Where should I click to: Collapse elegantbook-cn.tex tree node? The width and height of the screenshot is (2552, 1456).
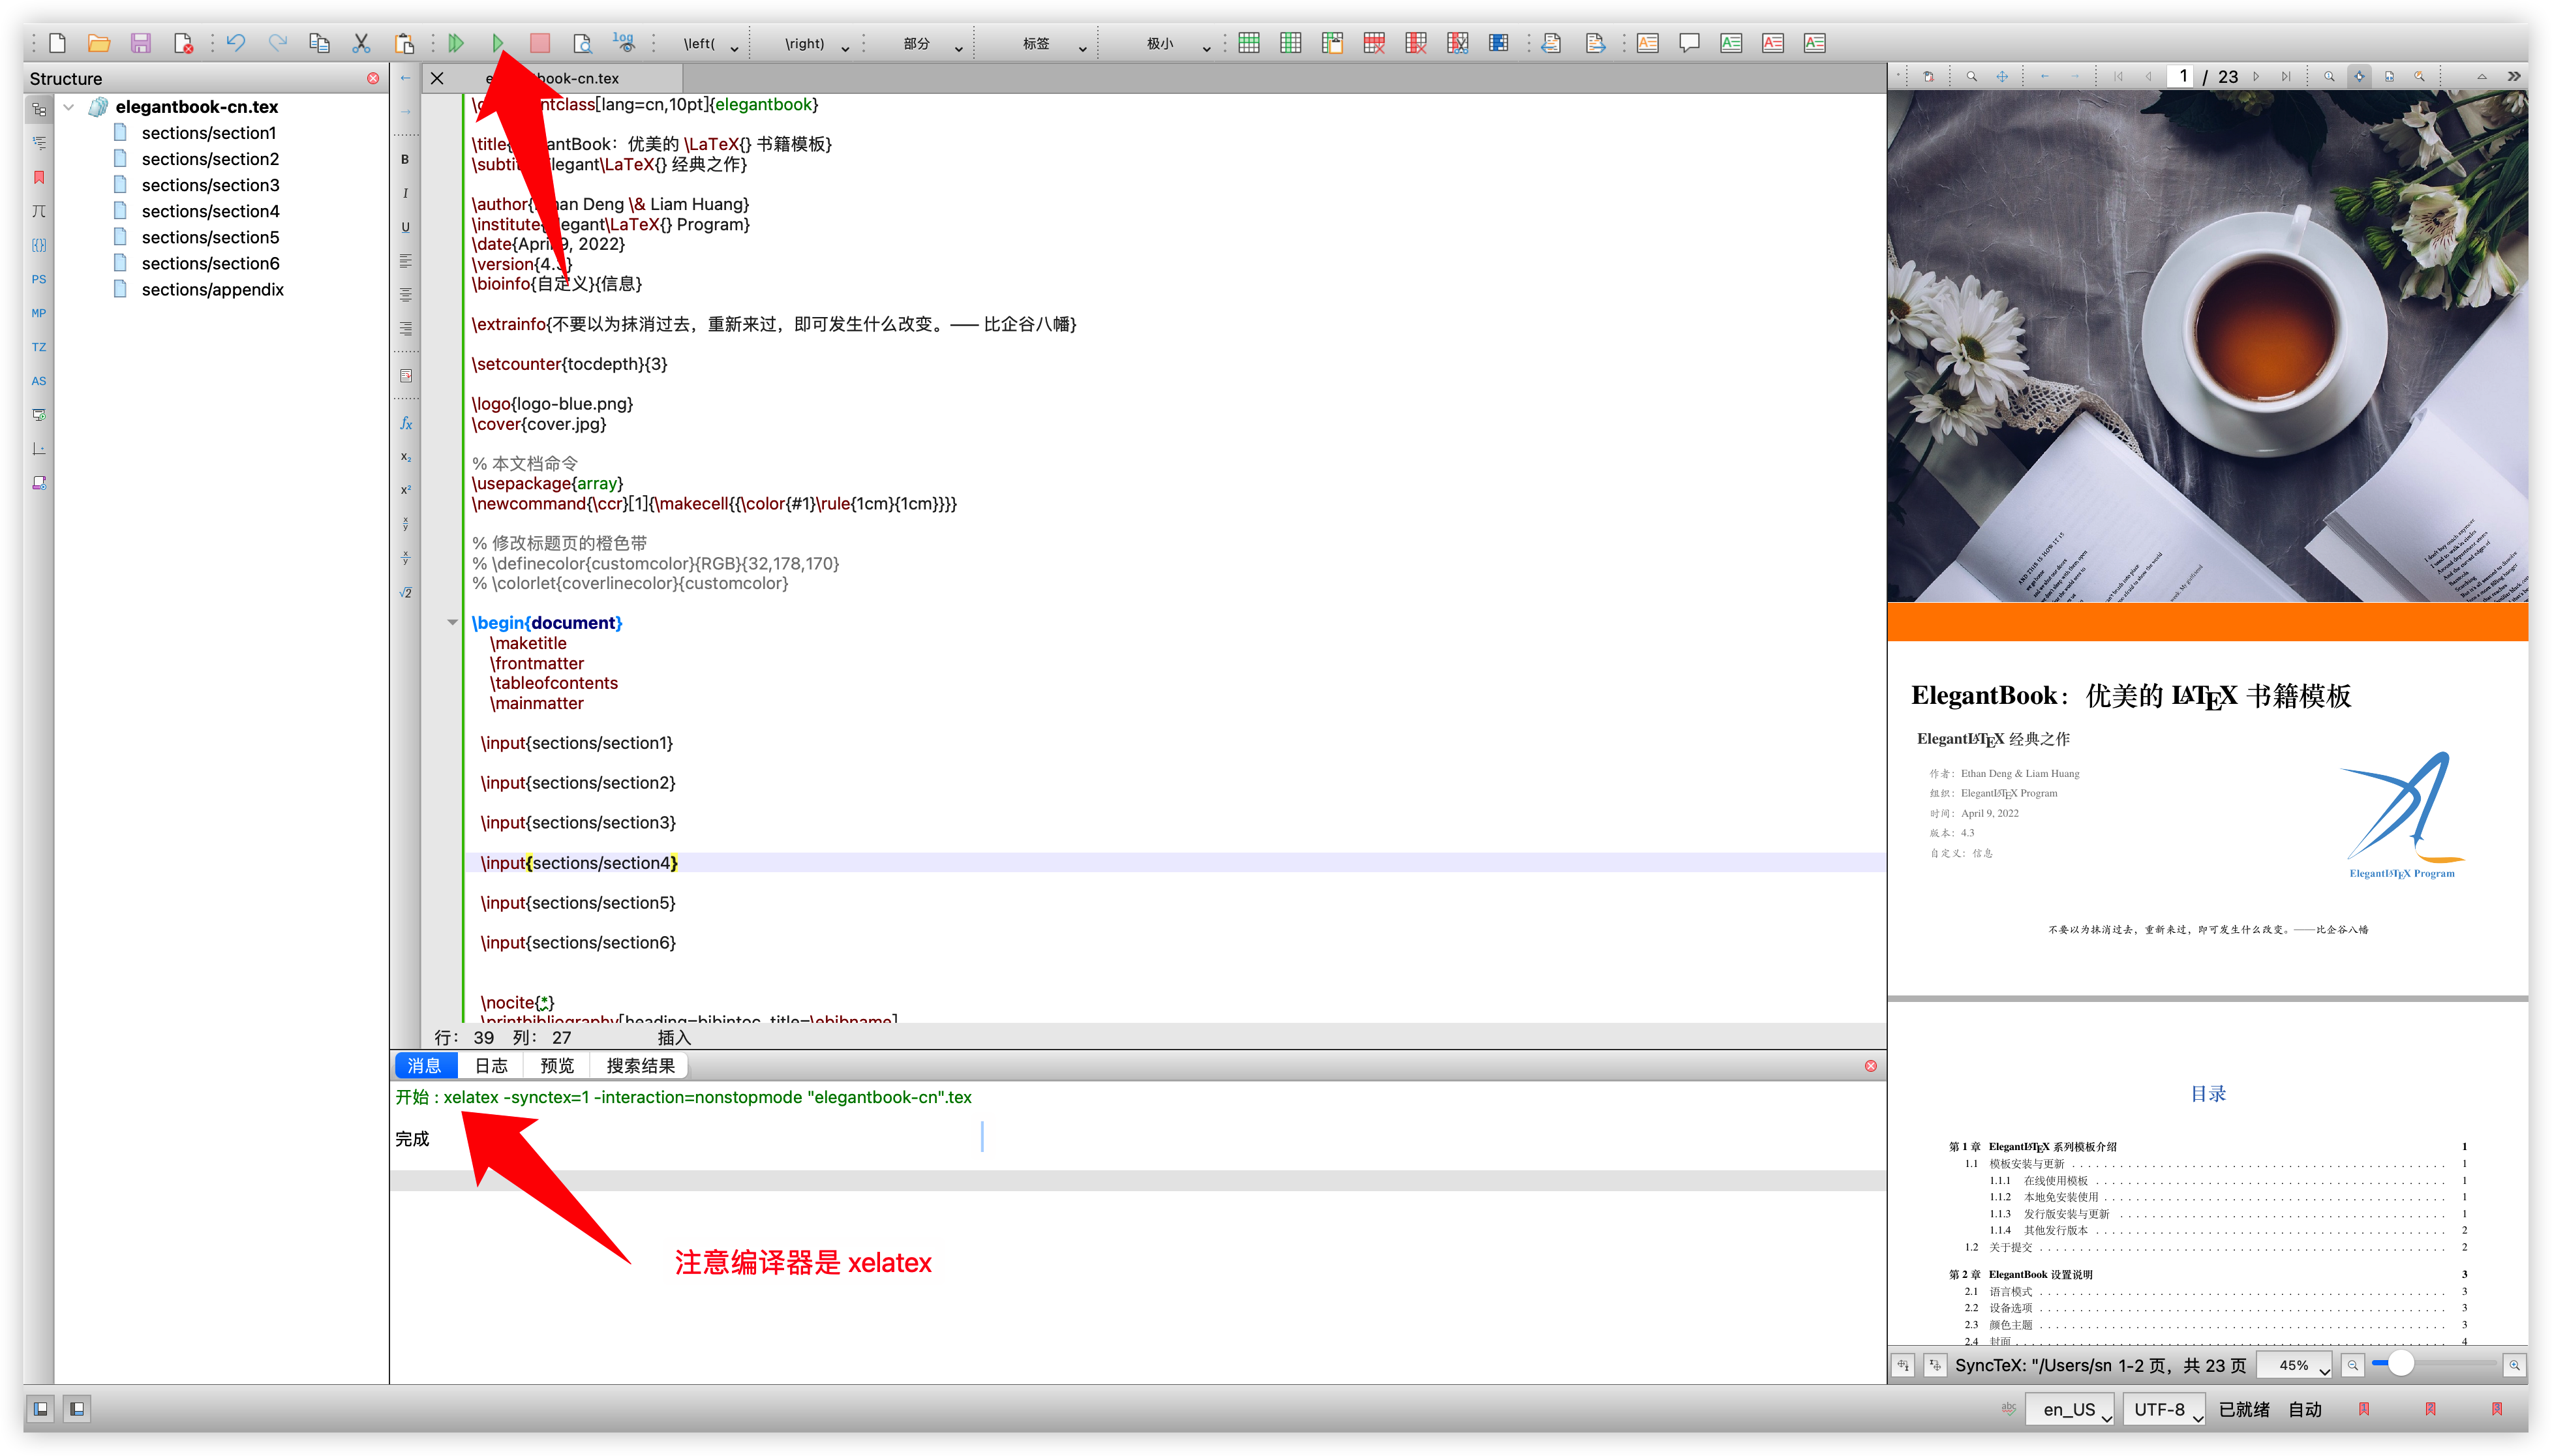click(69, 107)
